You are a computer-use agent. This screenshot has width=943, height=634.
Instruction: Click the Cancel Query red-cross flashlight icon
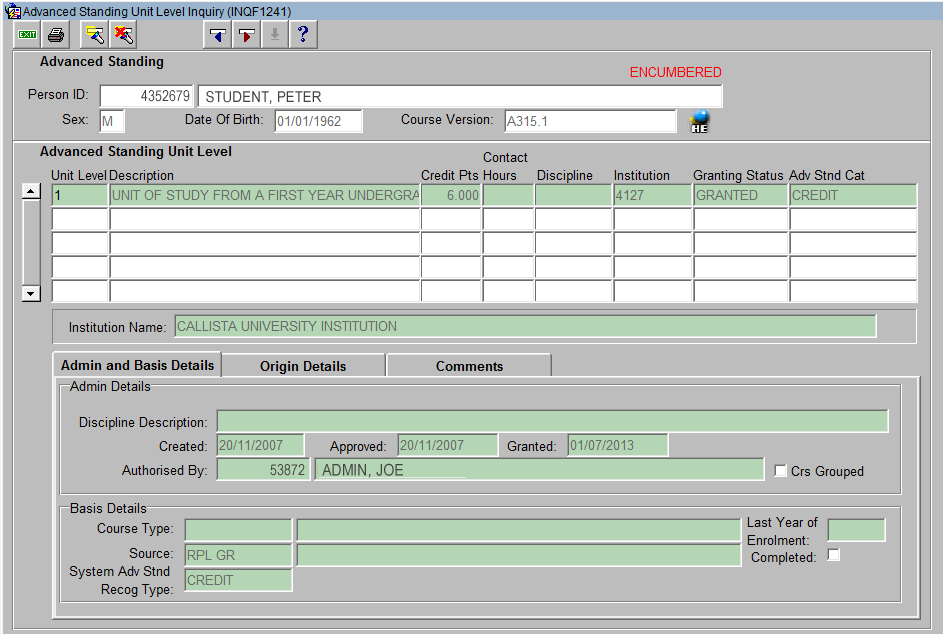click(123, 35)
